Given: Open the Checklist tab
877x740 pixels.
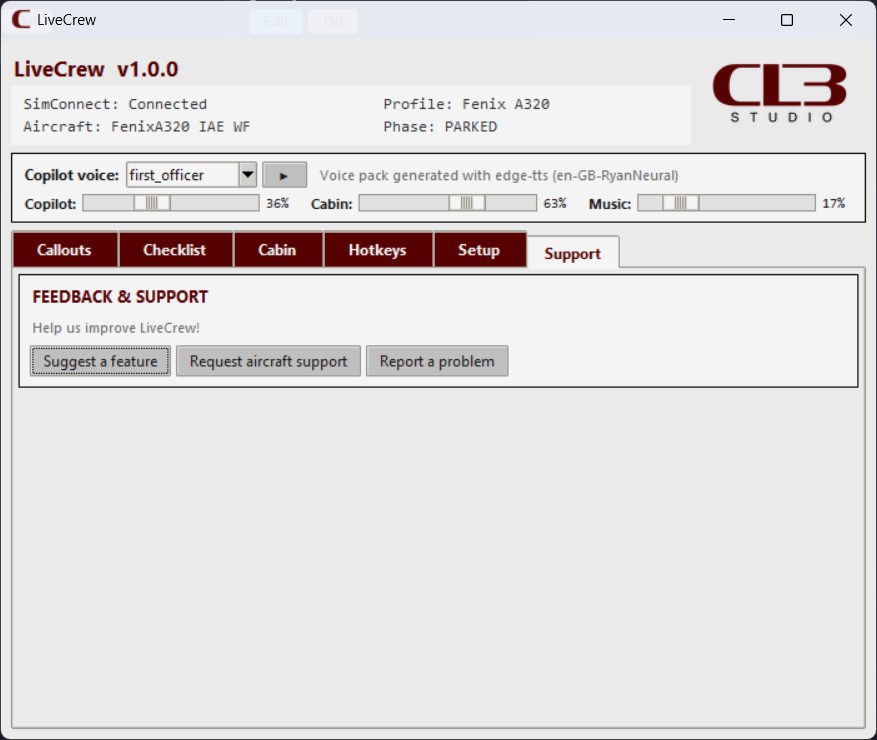Looking at the screenshot, I should pyautogui.click(x=176, y=249).
